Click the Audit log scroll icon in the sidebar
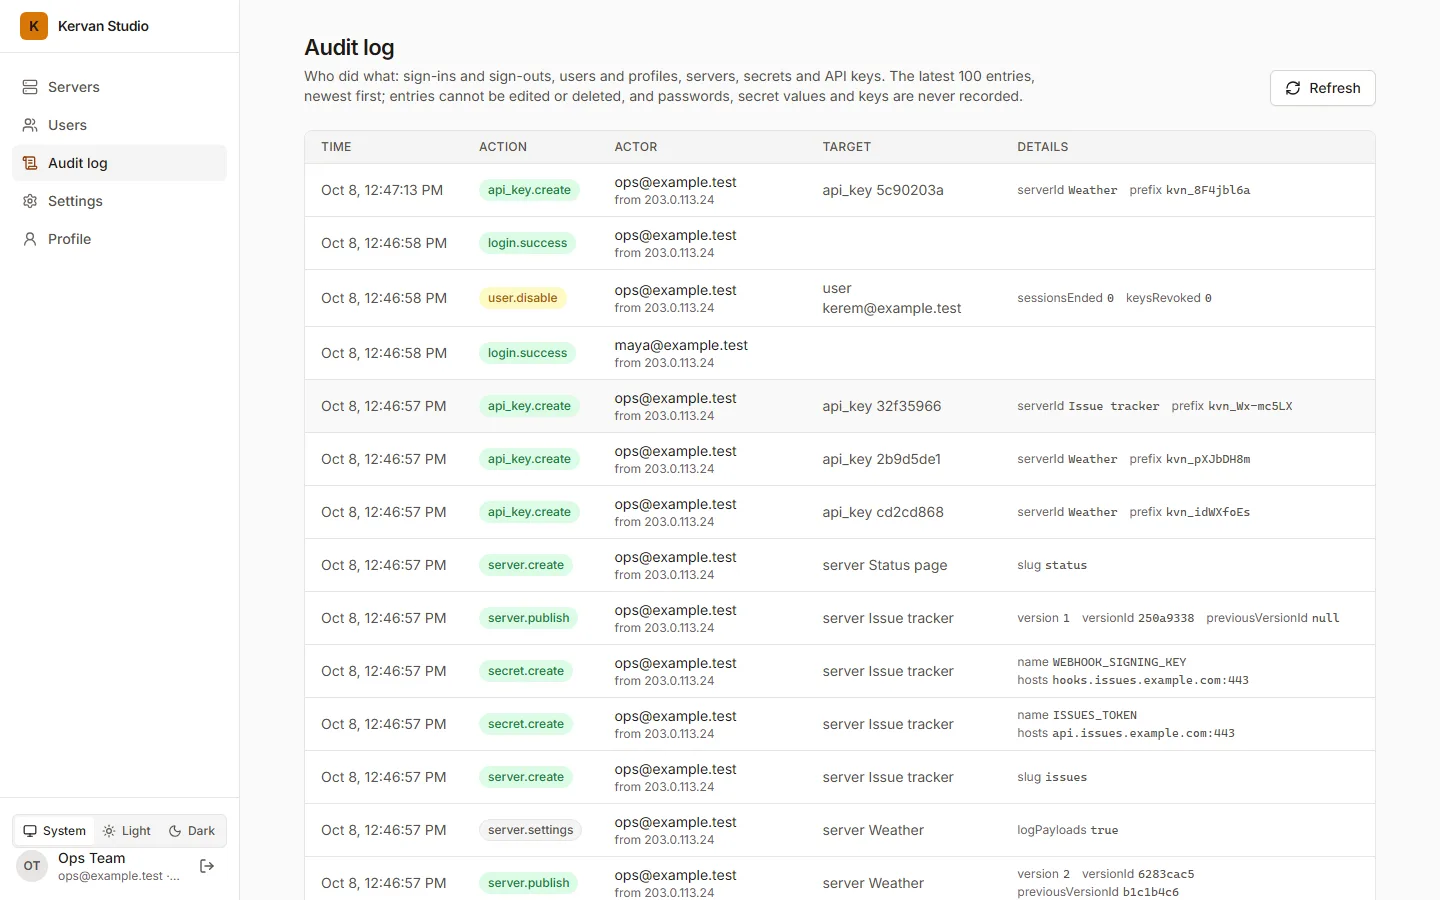Screen dimensions: 1440x900 30,163
